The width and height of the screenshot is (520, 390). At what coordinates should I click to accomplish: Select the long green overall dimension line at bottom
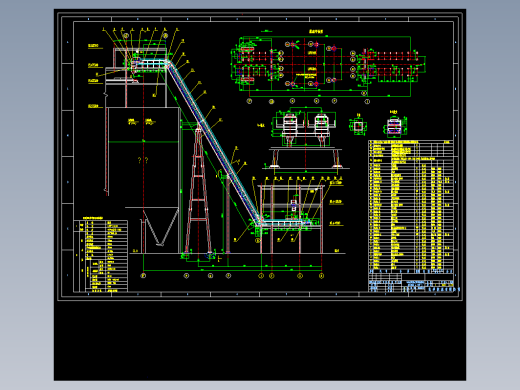tap(232, 271)
